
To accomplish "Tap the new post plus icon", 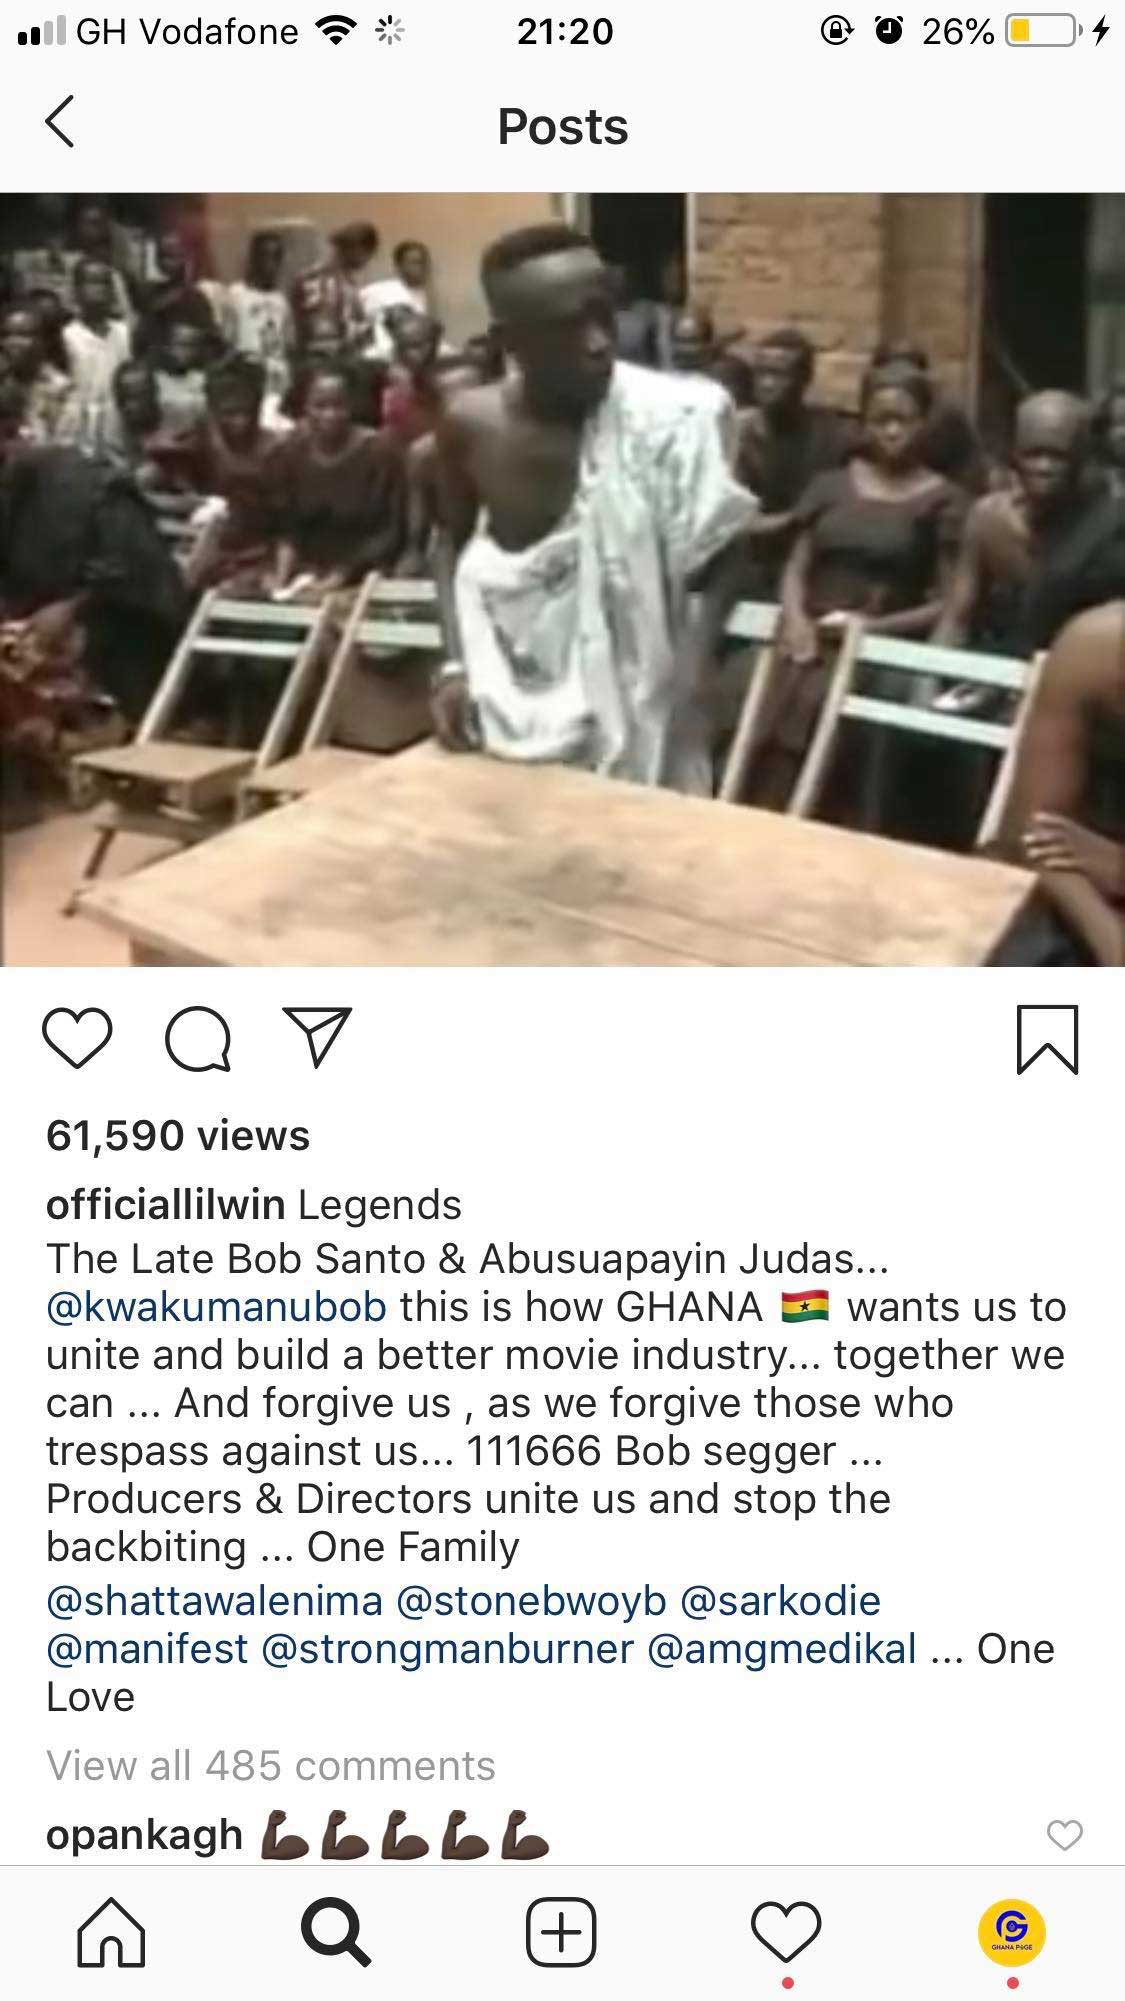I will coord(561,1931).
